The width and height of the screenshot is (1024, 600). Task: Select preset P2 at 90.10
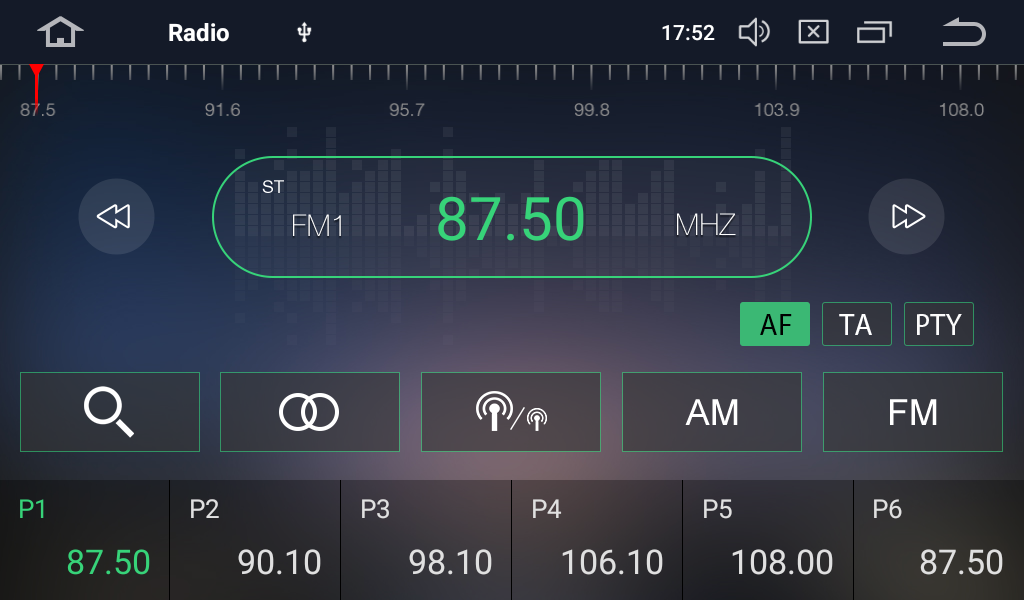[255, 540]
